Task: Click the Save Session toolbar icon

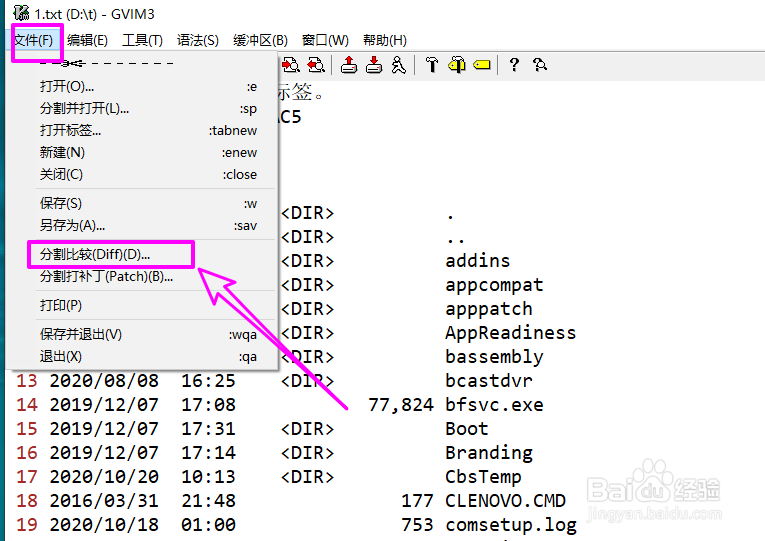Action: pyautogui.click(x=374, y=64)
